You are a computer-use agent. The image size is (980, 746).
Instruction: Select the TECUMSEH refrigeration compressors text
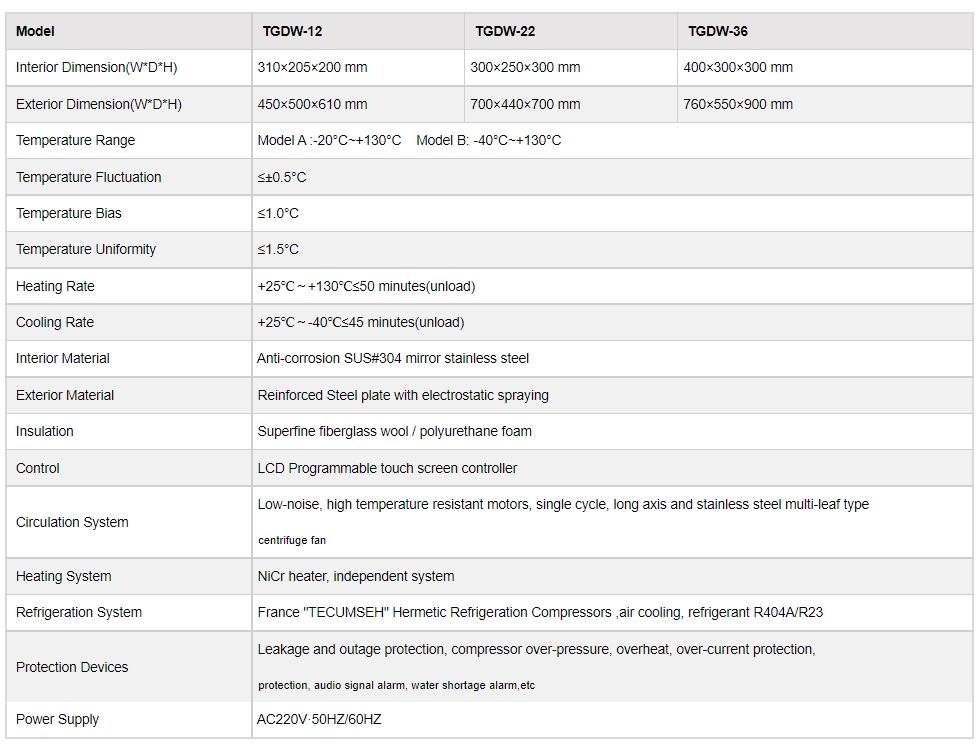coord(540,612)
